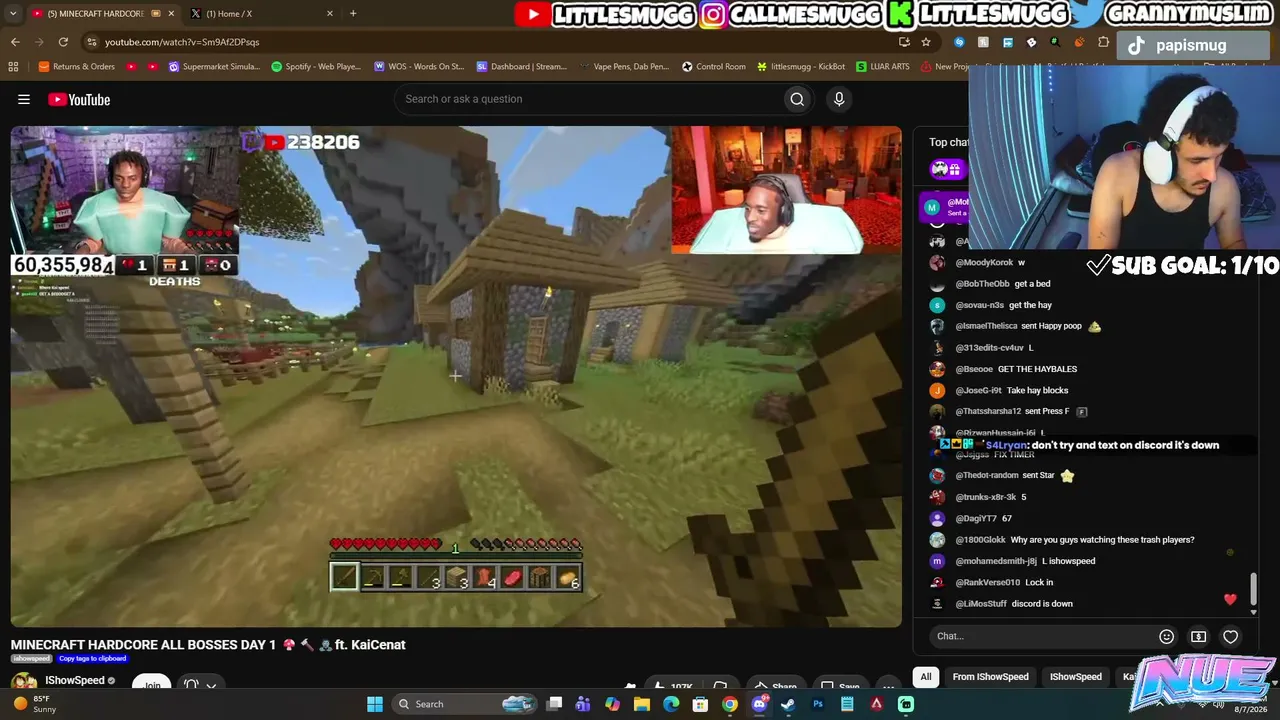The height and width of the screenshot is (720, 1280).
Task: Open the LUAR ARTS bookmark
Action: (883, 67)
